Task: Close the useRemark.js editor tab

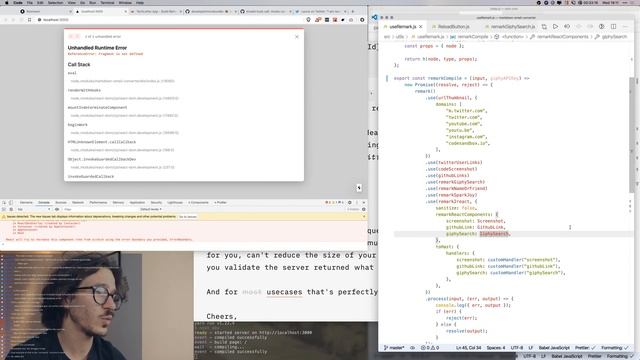Action: pyautogui.click(x=421, y=27)
